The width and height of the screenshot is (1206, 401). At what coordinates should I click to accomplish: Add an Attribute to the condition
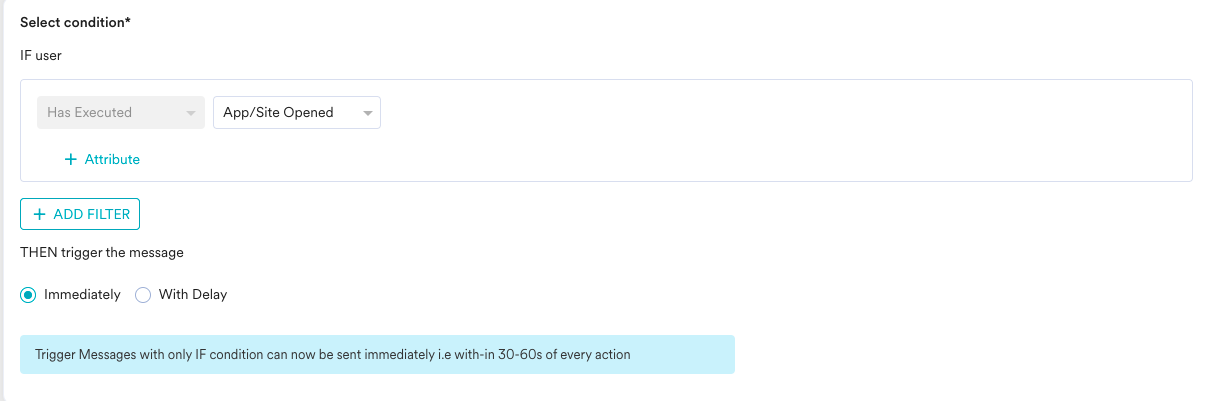click(102, 160)
